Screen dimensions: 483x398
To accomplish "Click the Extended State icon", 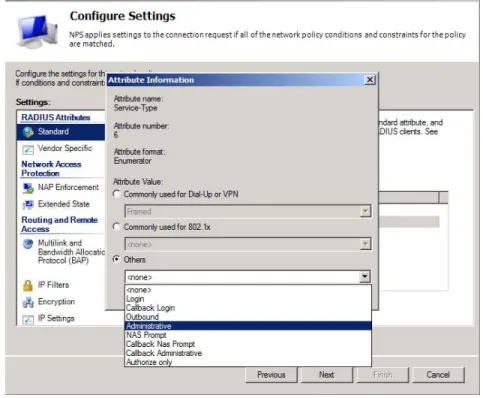I will point(28,204).
